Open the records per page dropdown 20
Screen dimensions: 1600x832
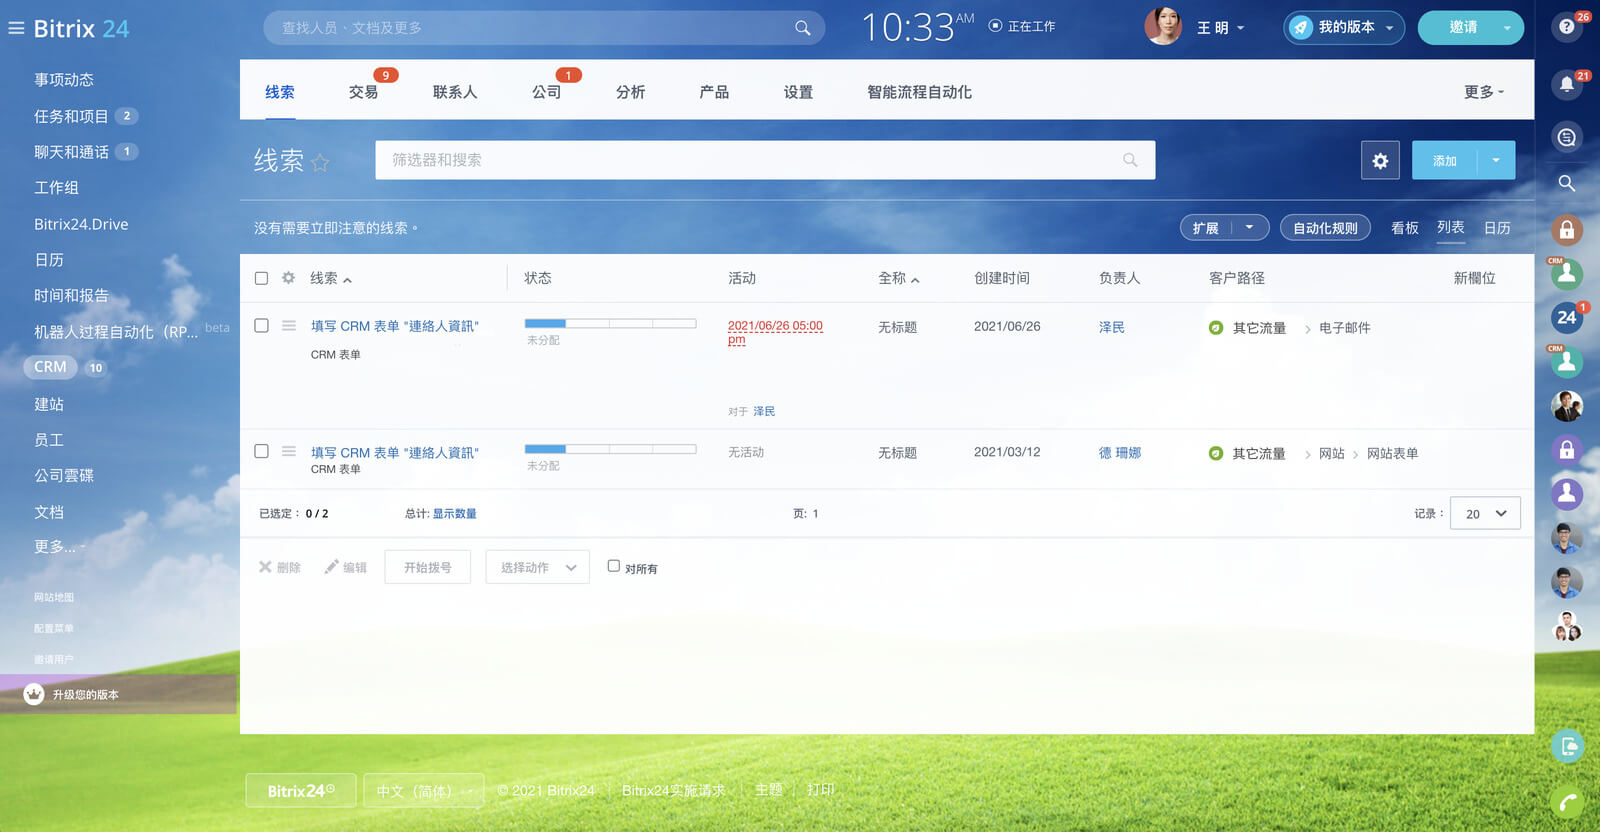pyautogui.click(x=1486, y=513)
